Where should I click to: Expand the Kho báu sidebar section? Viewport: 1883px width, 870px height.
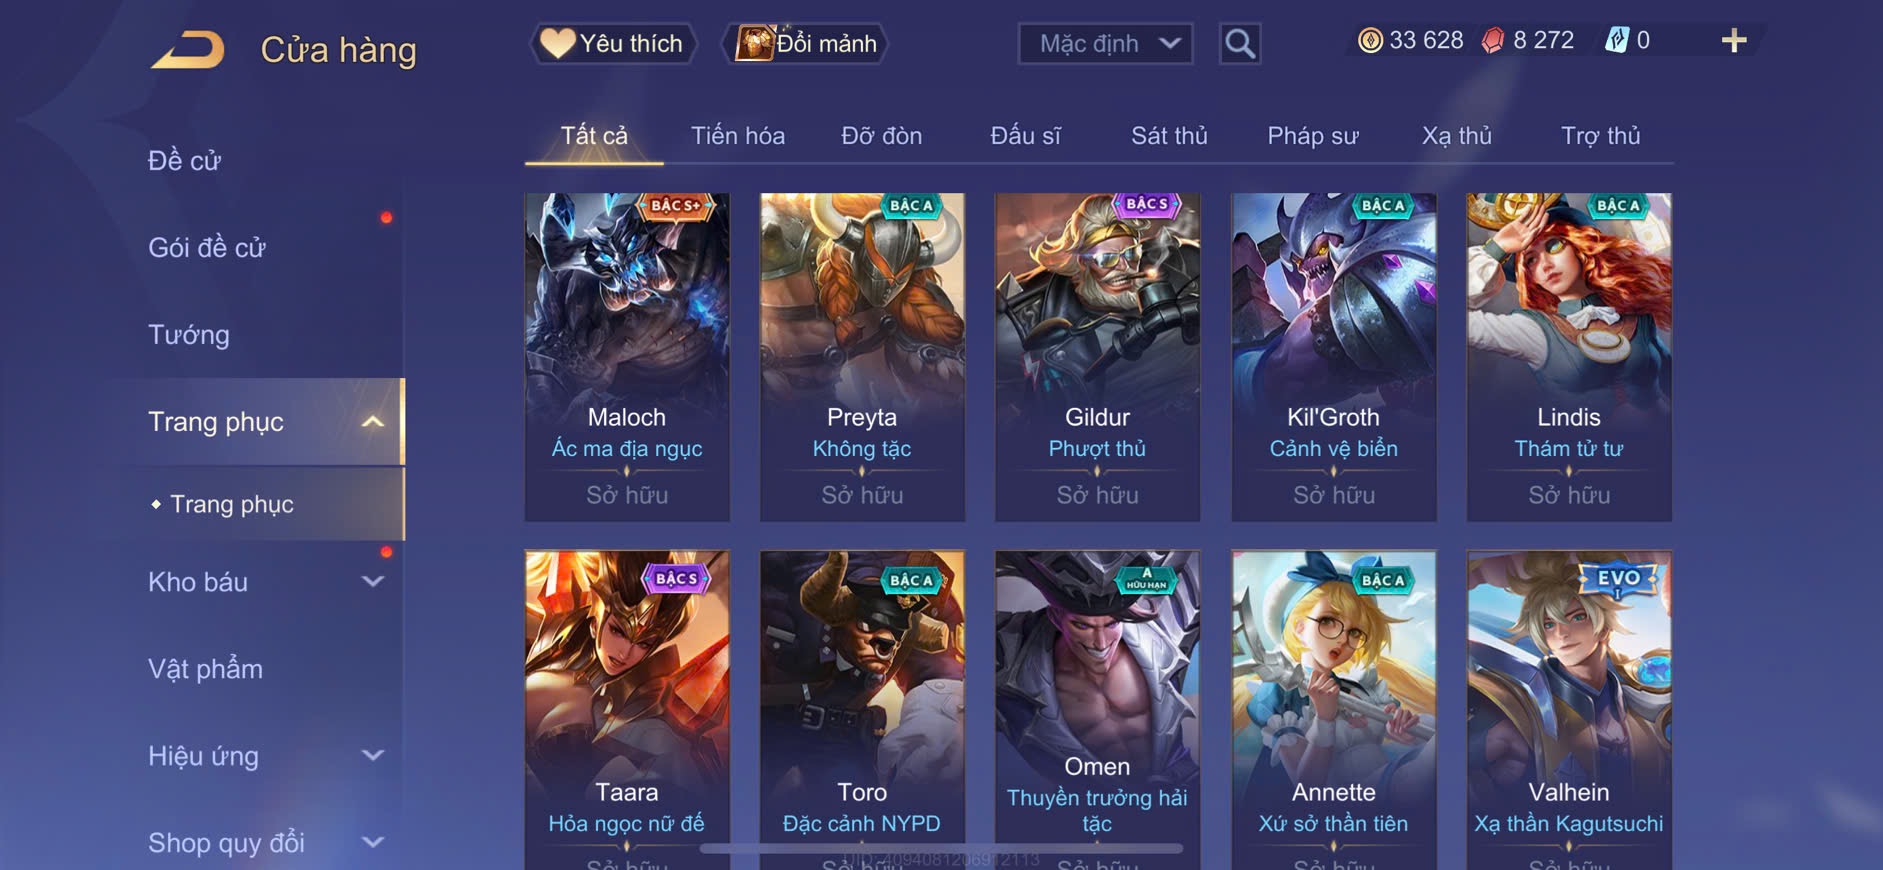click(373, 581)
